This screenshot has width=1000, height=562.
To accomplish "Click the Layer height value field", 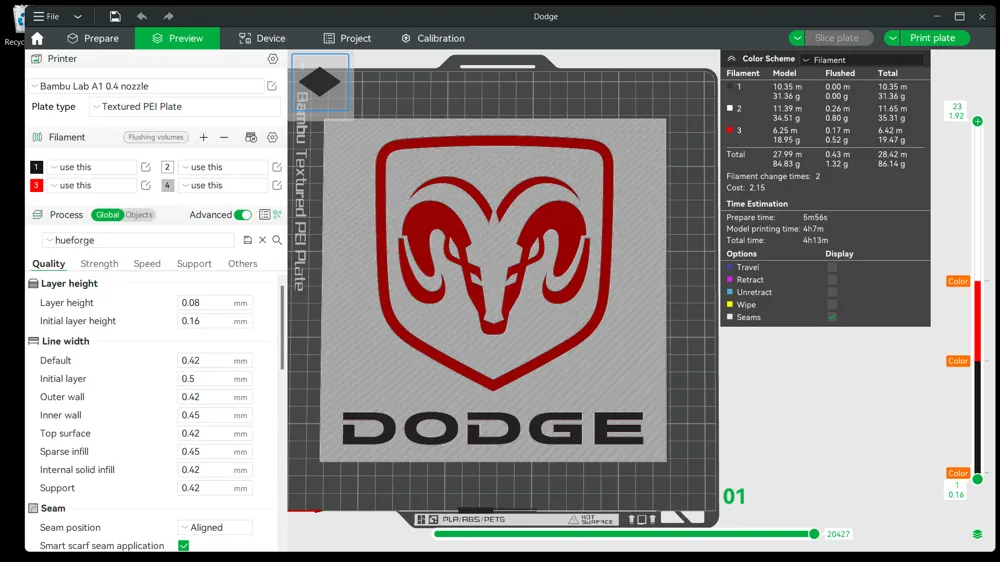I will [214, 303].
